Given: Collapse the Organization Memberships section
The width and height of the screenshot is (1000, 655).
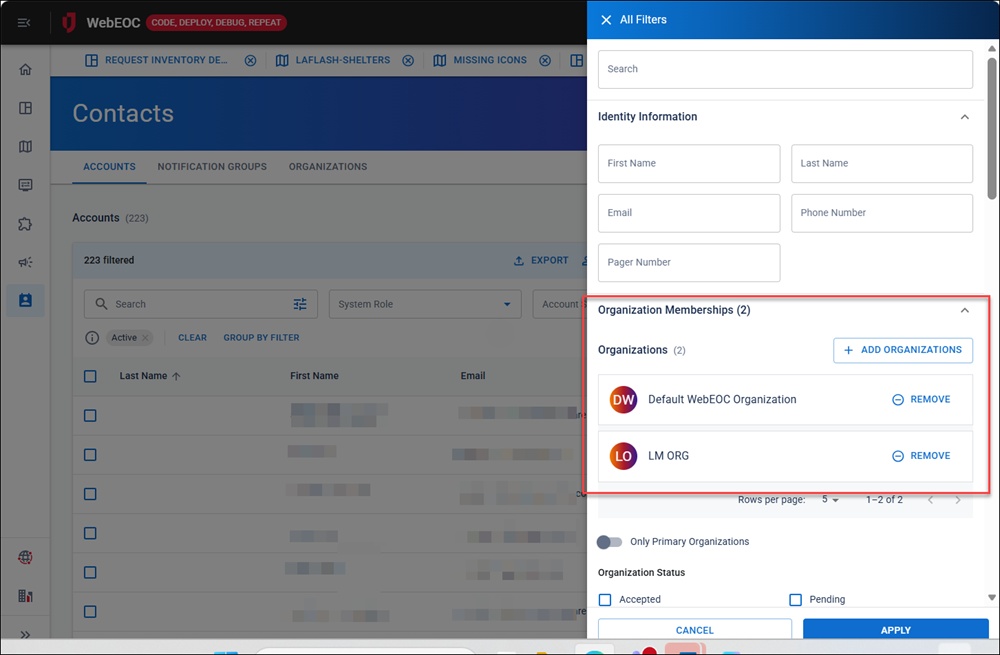Looking at the screenshot, I should coord(965,310).
